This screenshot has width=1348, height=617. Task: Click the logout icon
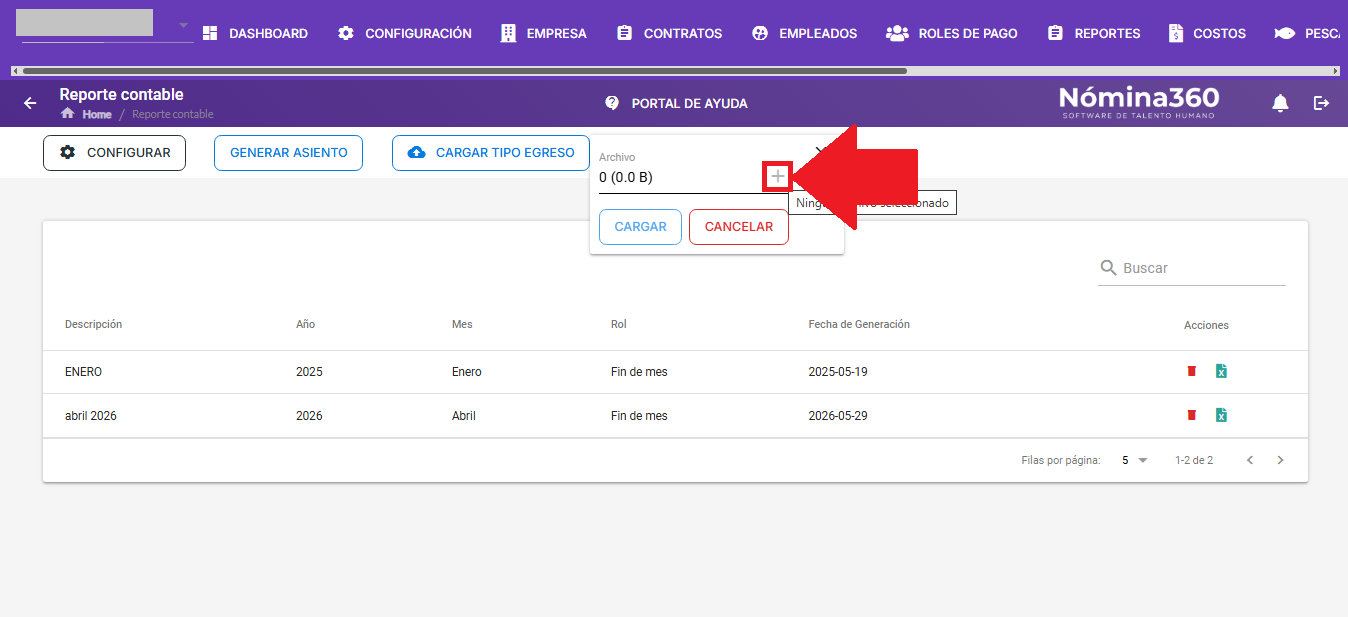click(x=1322, y=103)
